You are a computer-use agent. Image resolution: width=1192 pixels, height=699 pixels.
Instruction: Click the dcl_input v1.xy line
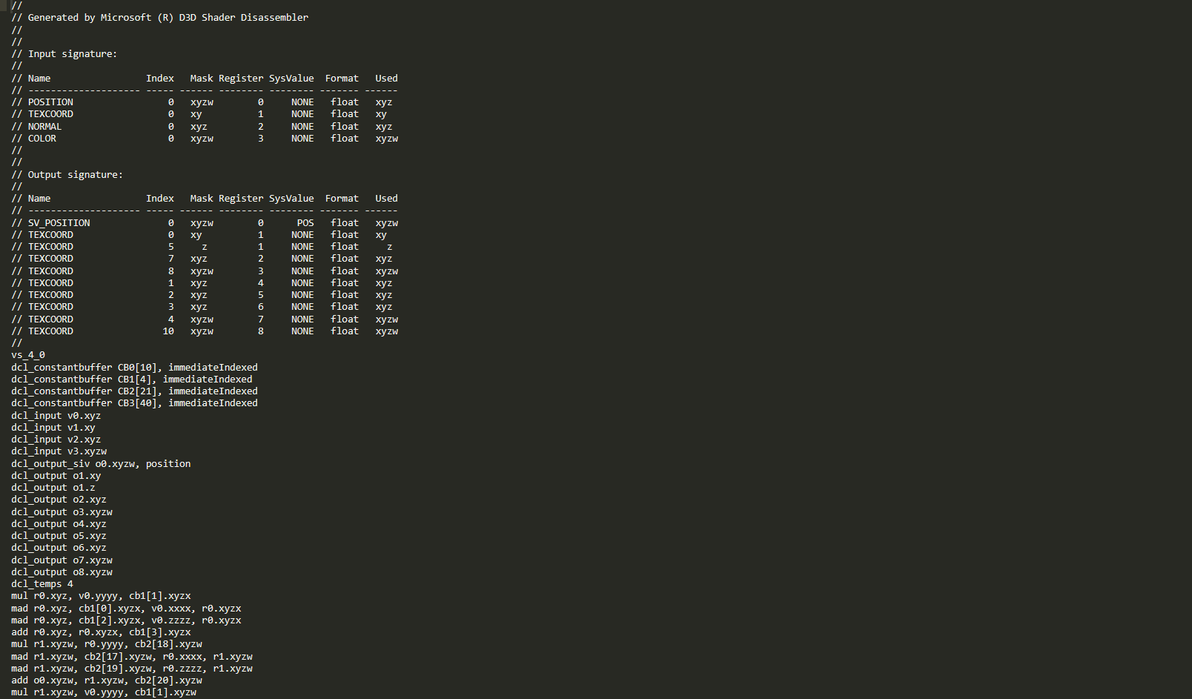53,427
